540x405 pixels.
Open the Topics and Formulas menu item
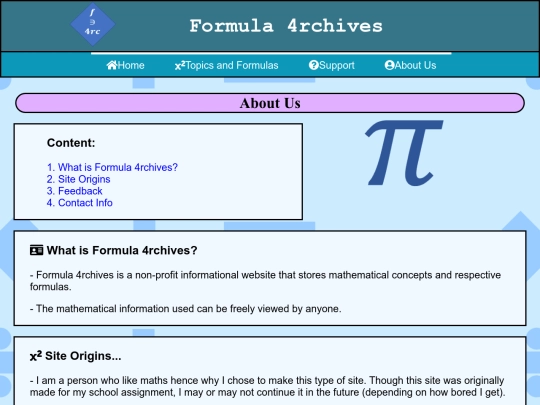(x=226, y=65)
